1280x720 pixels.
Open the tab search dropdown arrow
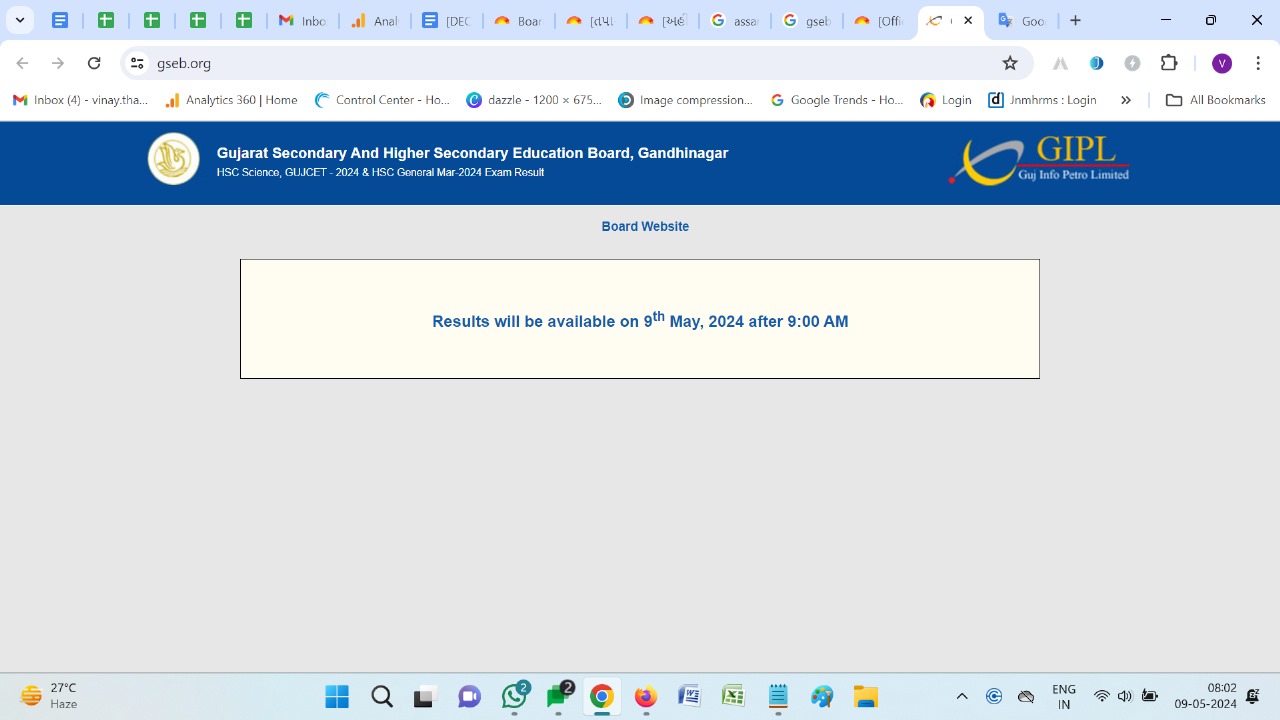(x=19, y=19)
